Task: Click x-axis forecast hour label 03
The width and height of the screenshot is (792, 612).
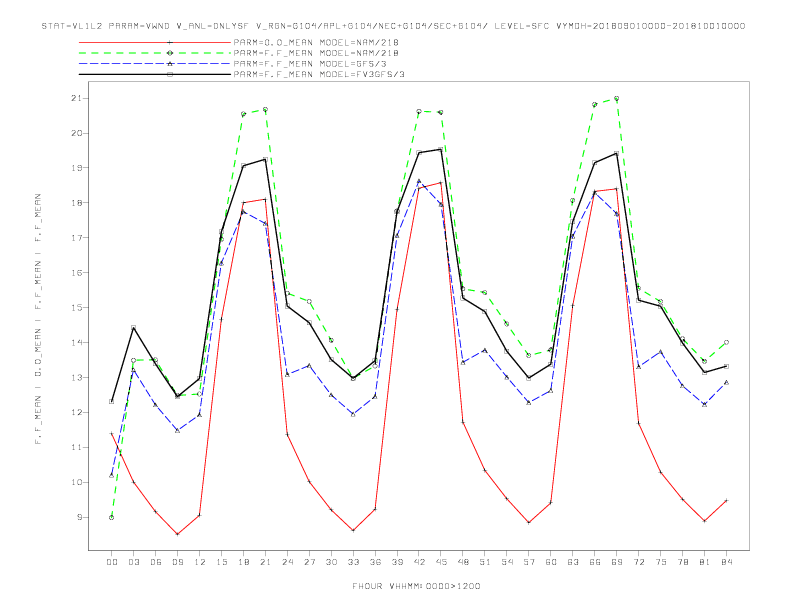Action: [x=133, y=562]
